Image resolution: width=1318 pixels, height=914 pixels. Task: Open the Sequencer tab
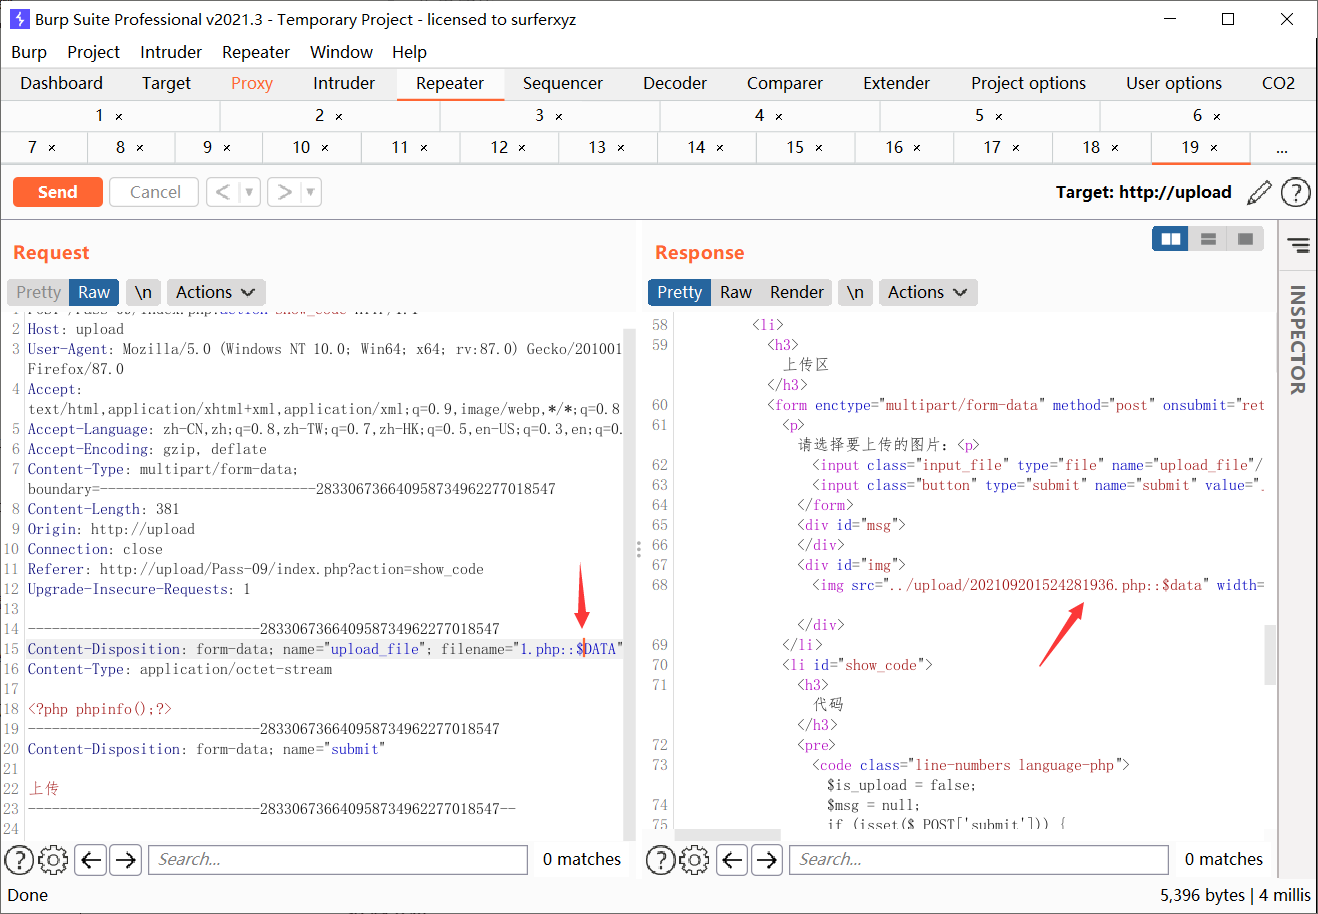pos(563,84)
